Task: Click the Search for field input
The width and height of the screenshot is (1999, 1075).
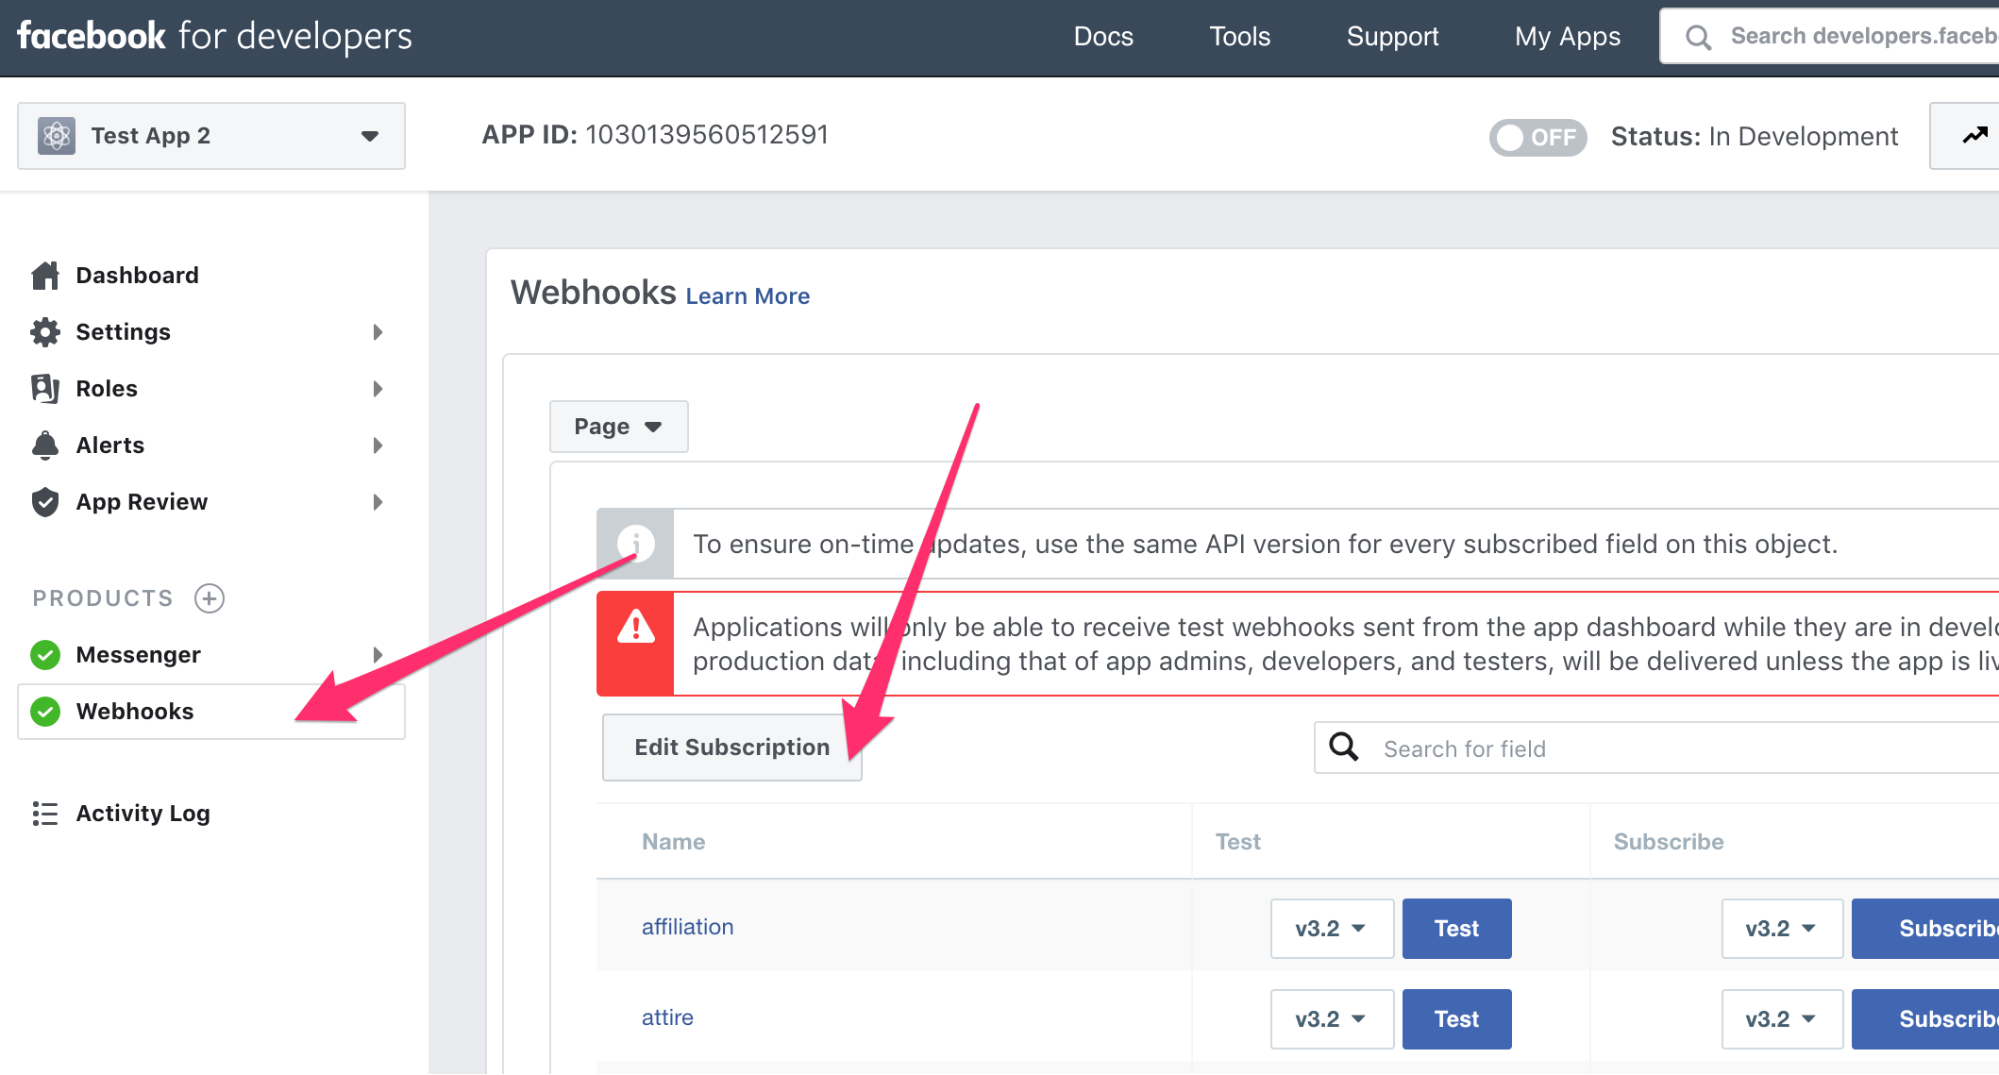Action: [1656, 748]
